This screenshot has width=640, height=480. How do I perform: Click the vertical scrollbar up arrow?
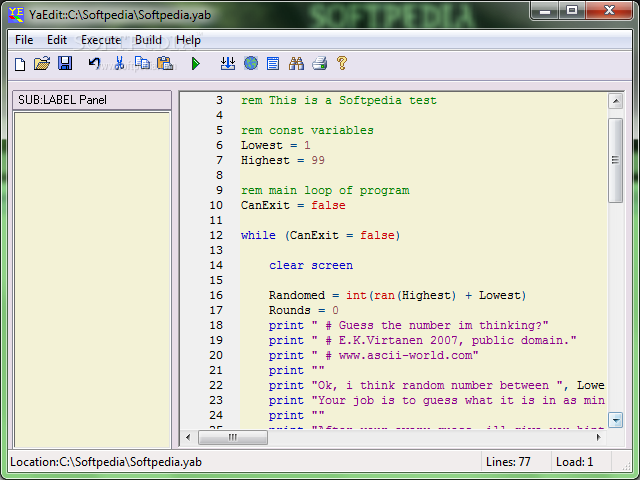(616, 100)
